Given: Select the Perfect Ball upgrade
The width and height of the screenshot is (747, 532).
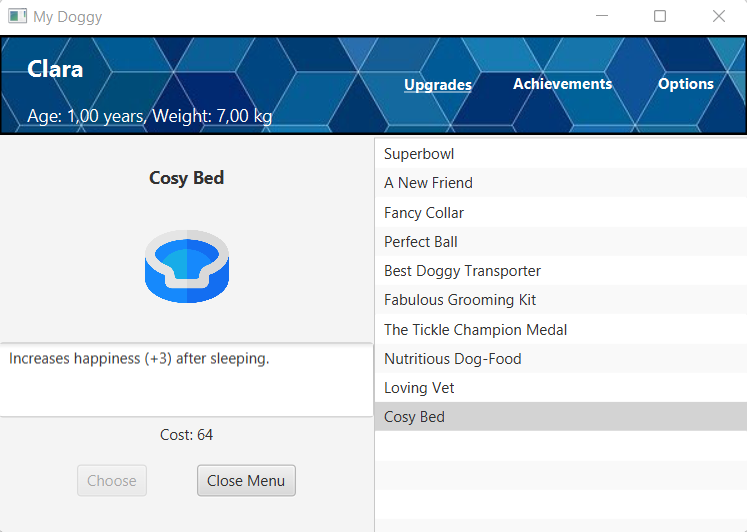Looking at the screenshot, I should [421, 242].
